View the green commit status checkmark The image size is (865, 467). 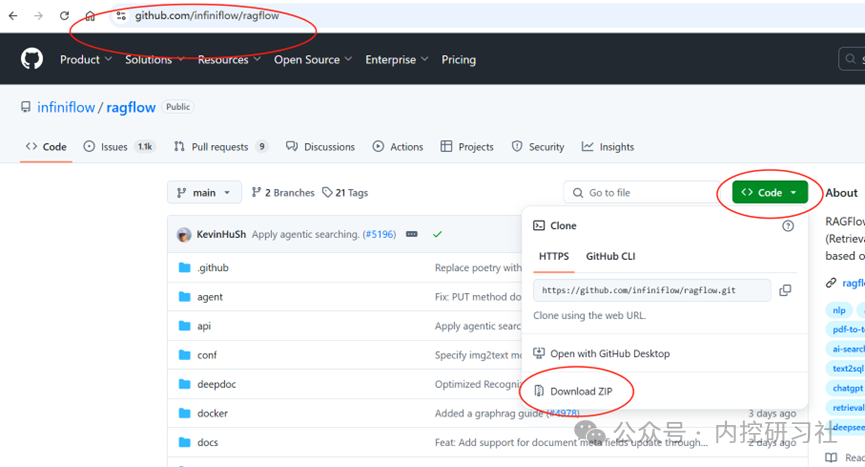pyautogui.click(x=437, y=234)
